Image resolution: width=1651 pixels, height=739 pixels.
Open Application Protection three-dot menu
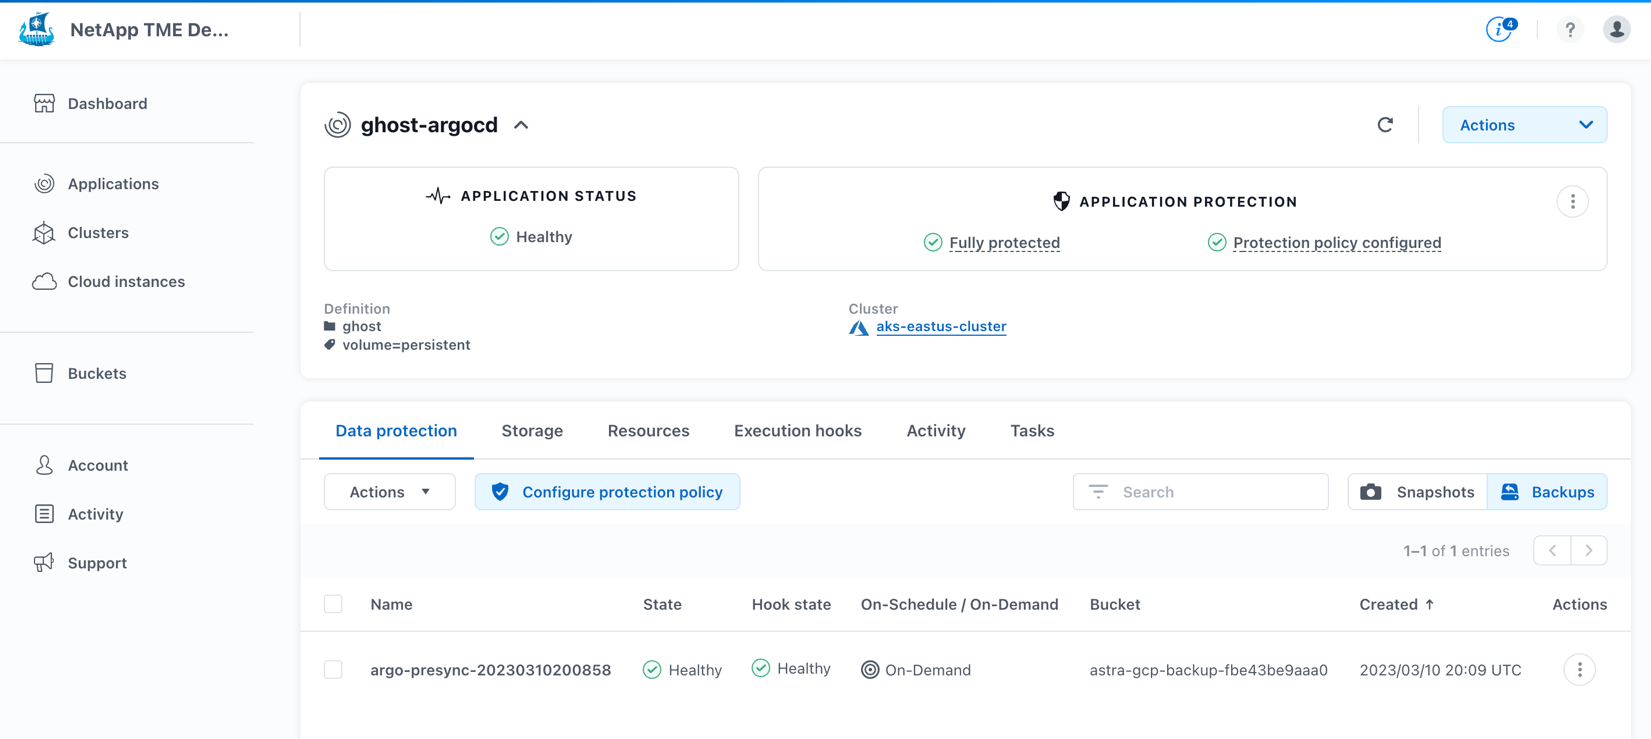tap(1572, 202)
